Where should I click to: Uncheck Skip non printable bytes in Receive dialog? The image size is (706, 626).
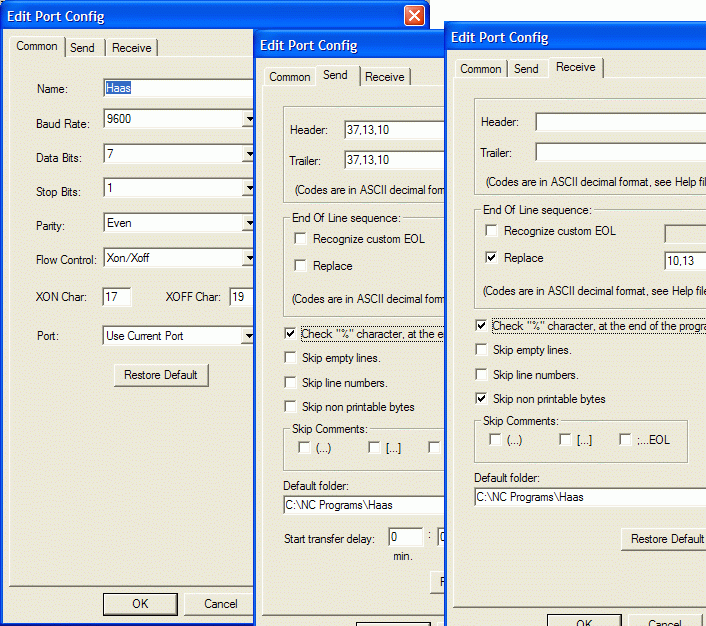point(481,399)
